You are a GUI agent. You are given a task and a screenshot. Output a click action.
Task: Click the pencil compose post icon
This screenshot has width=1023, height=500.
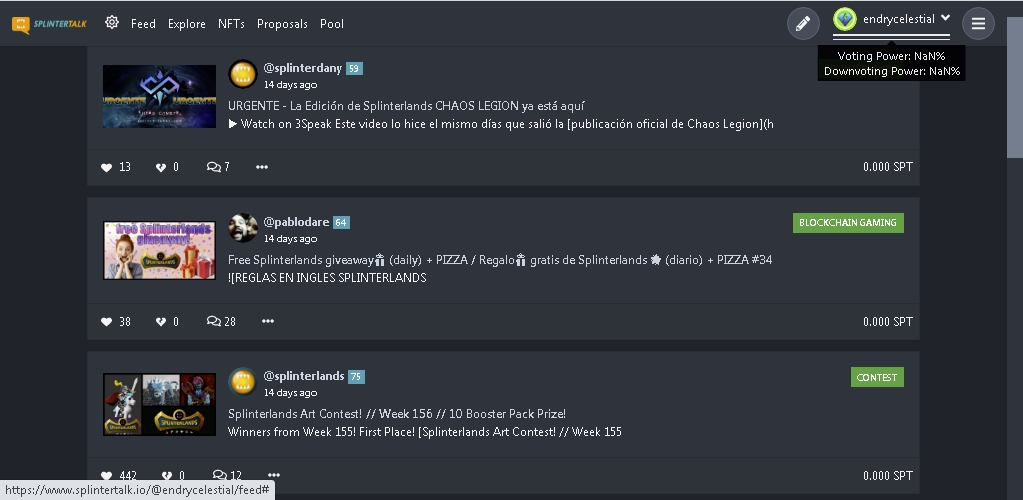click(x=803, y=23)
